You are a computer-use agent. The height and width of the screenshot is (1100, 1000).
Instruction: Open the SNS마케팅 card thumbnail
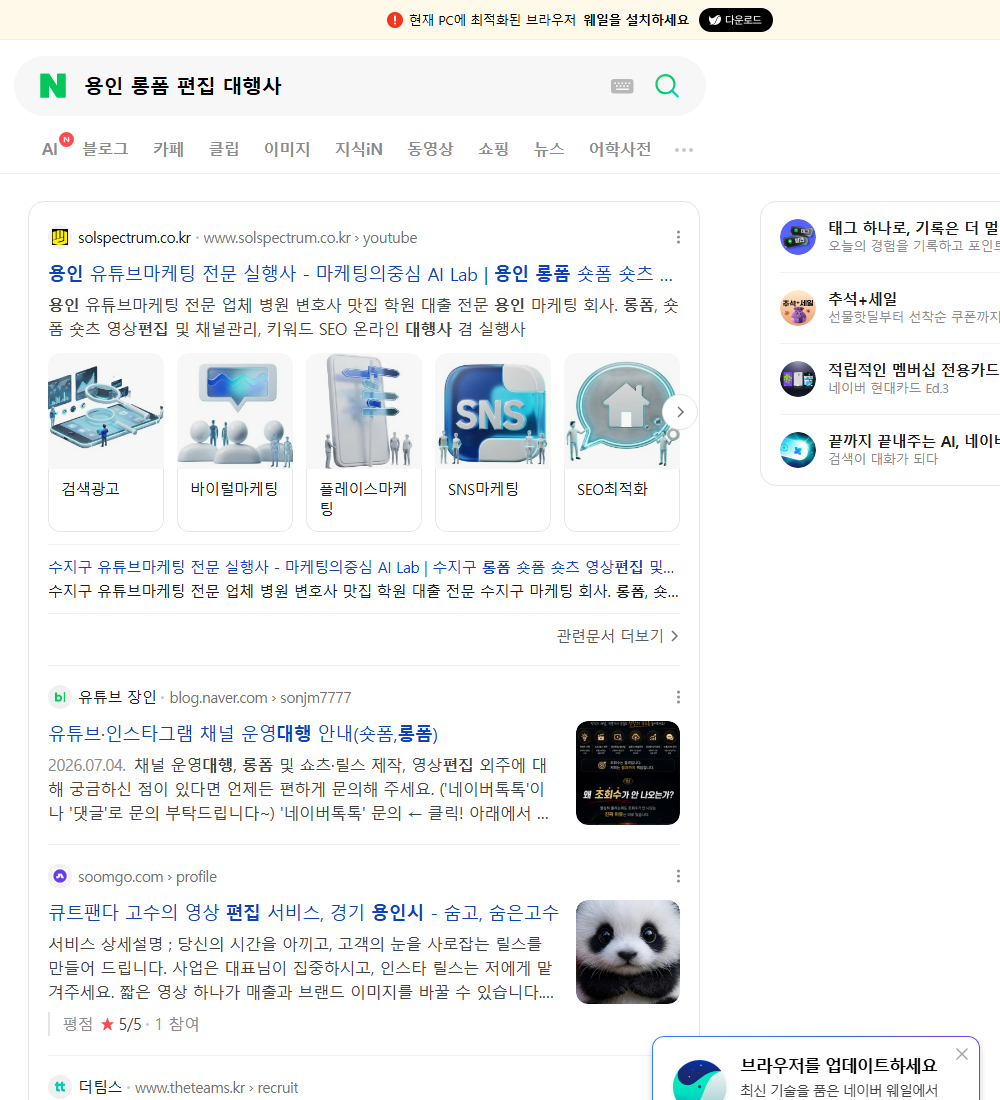pos(493,411)
